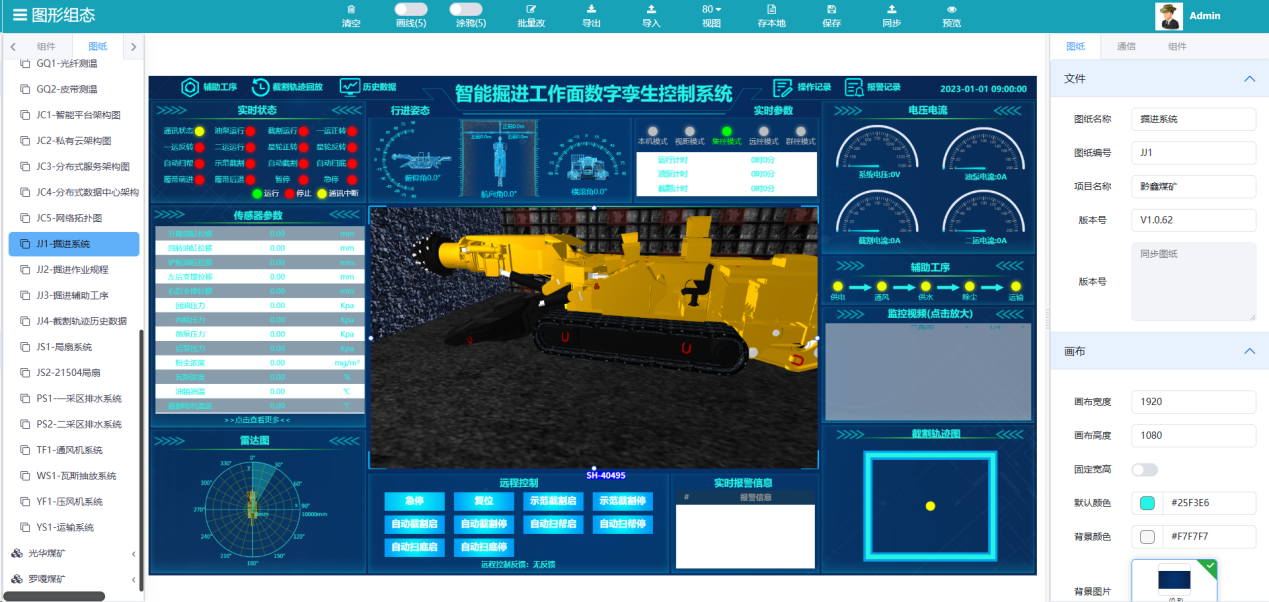The height and width of the screenshot is (602, 1269).
Task: Click the 导入 import icon
Action: pyautogui.click(x=651, y=9)
